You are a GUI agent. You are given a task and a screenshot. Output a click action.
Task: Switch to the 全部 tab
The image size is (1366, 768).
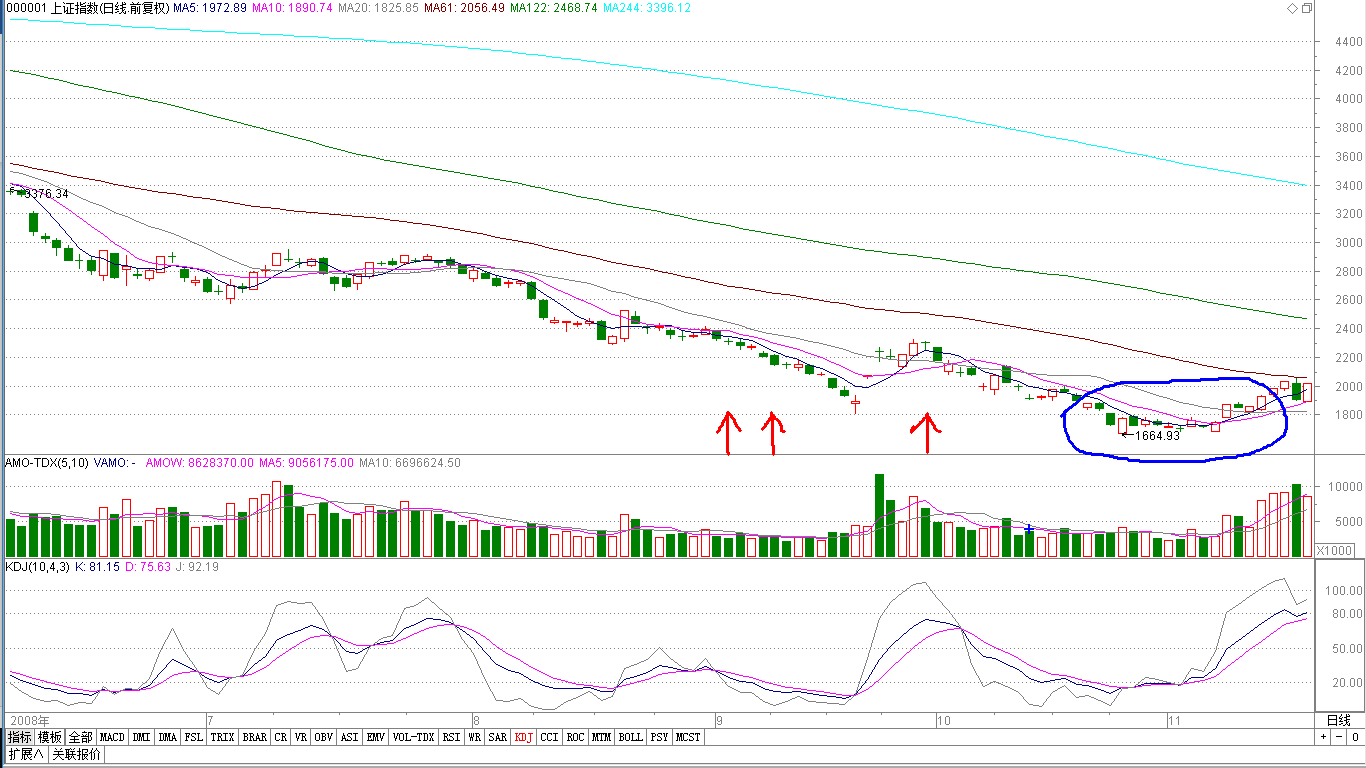81,737
